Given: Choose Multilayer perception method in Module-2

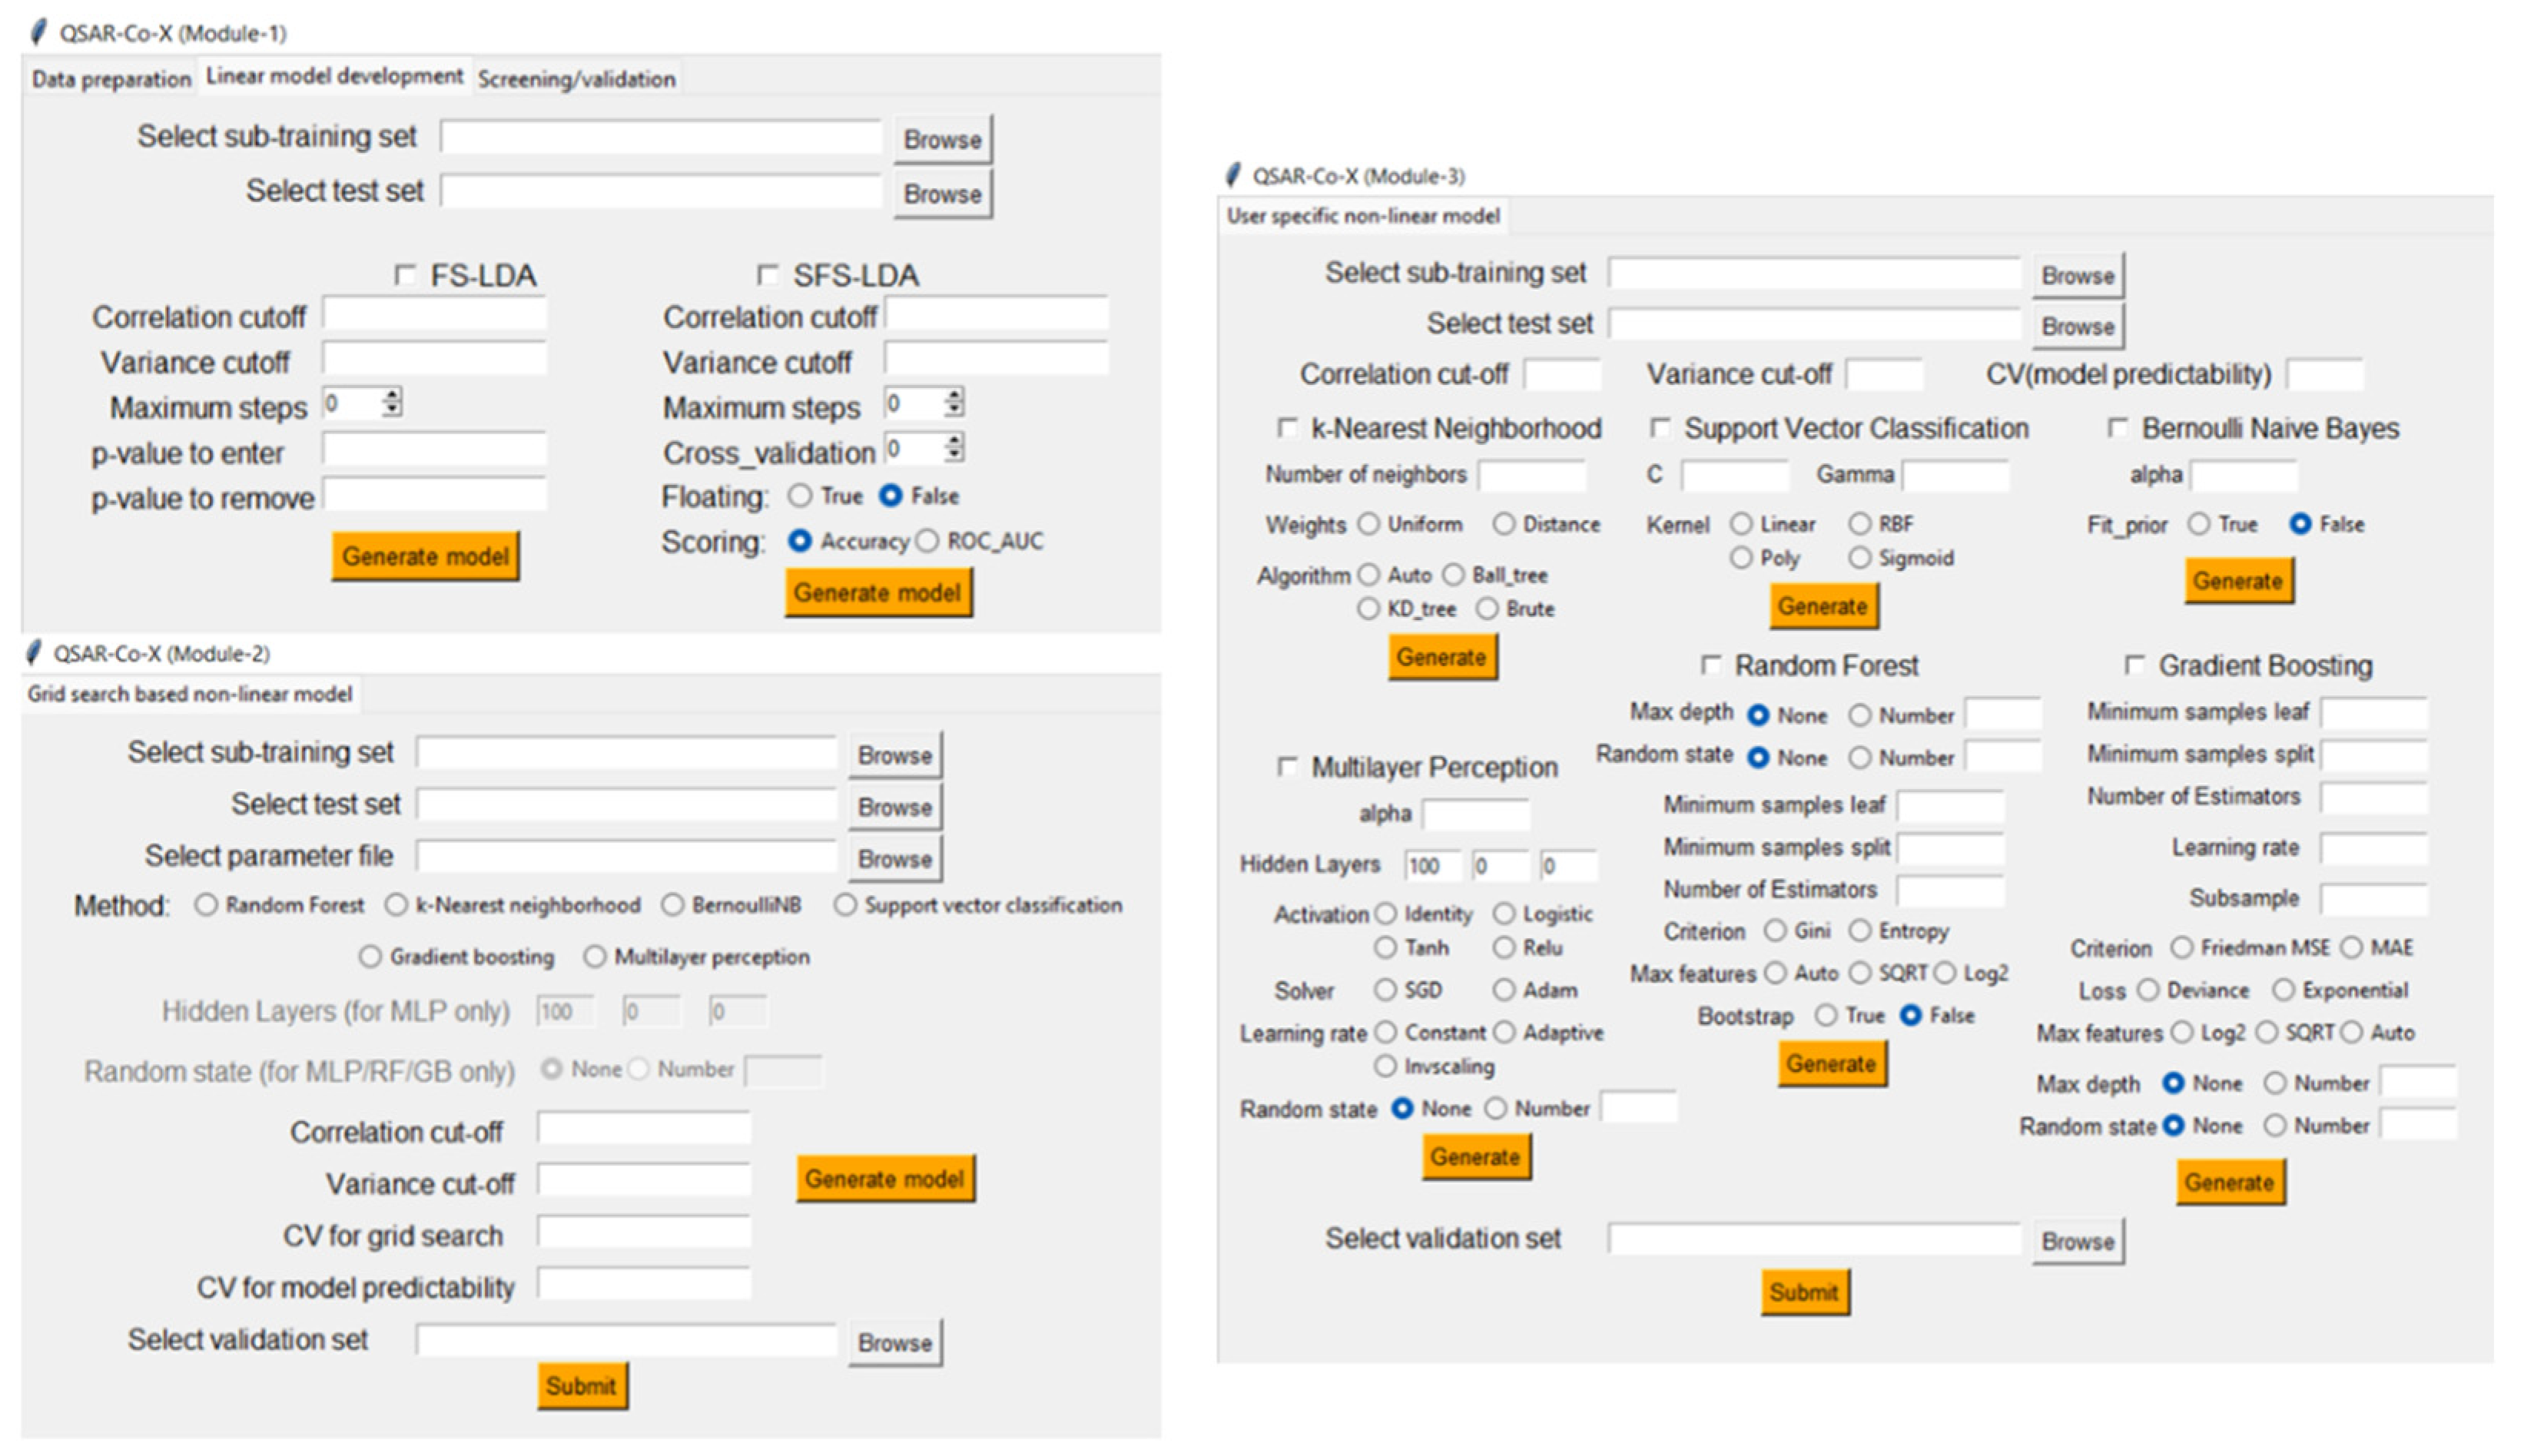Looking at the screenshot, I should click(595, 956).
